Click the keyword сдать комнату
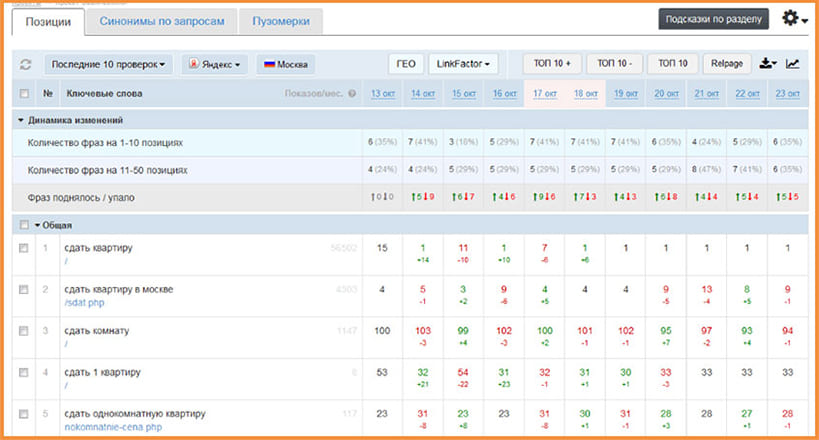This screenshot has width=819, height=440. [97, 331]
